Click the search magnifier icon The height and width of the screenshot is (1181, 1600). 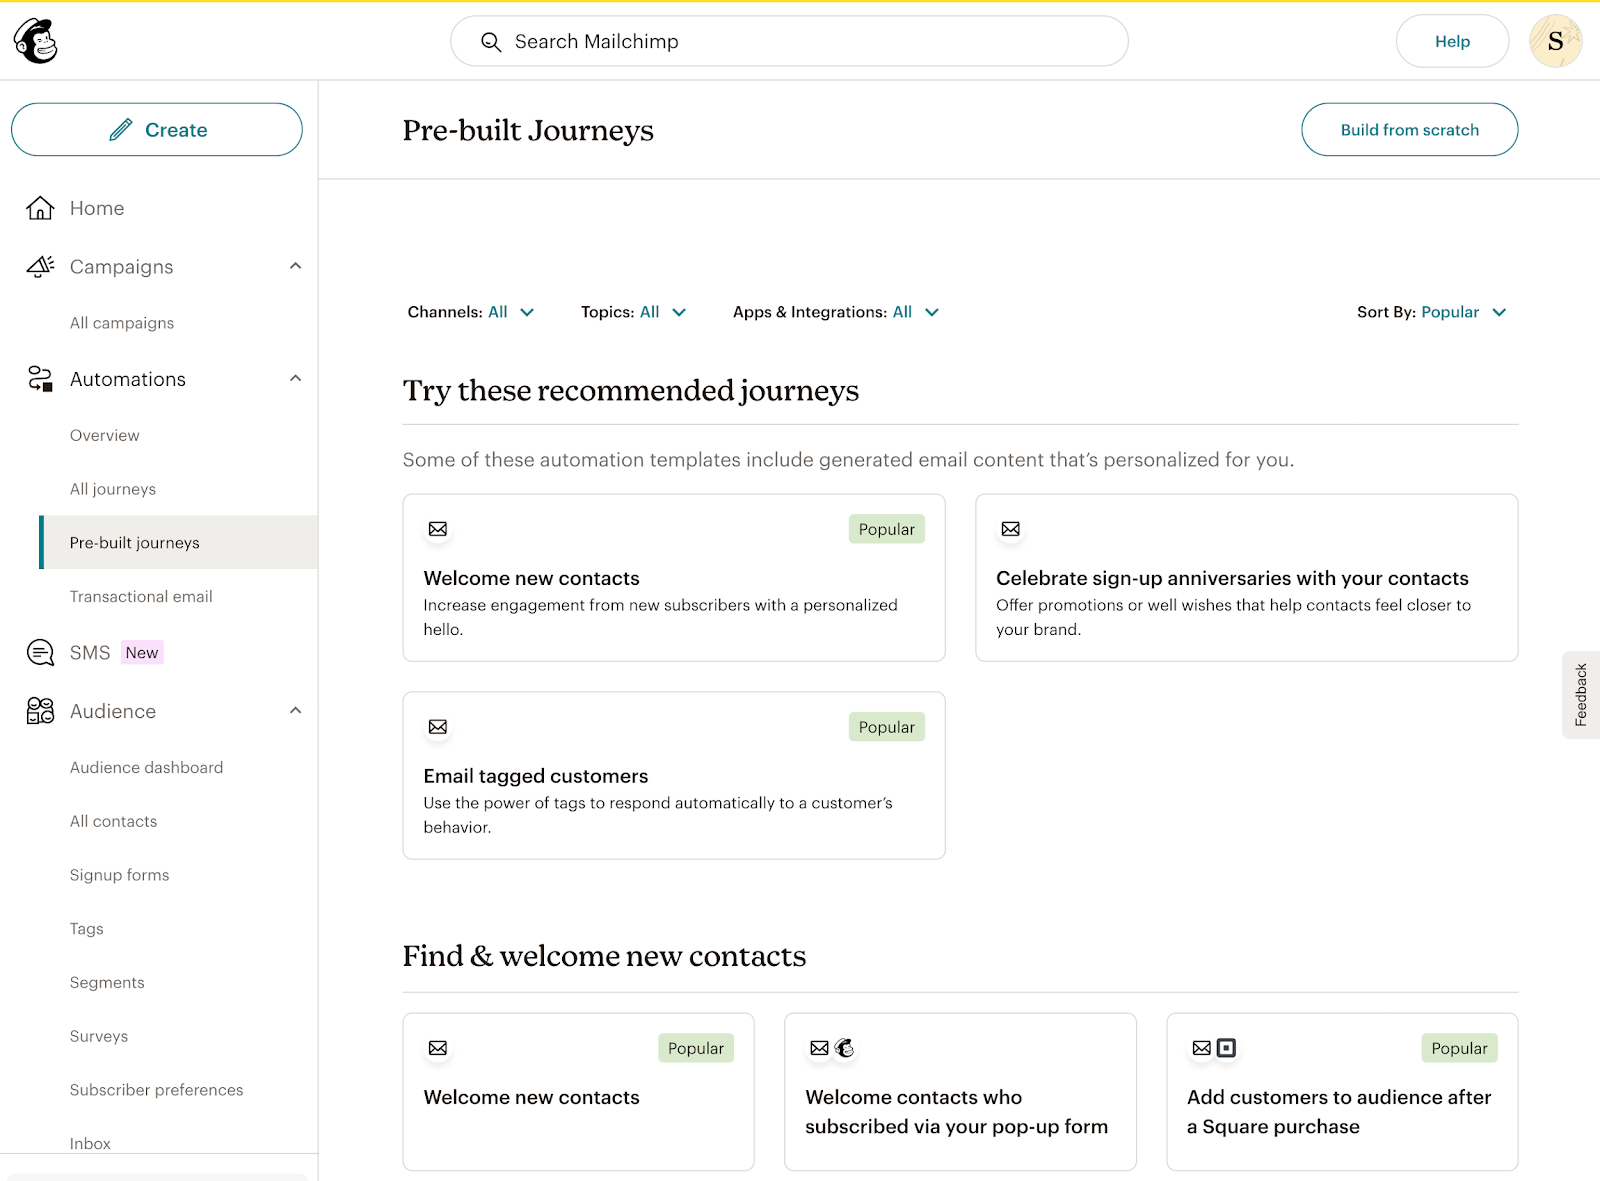[490, 41]
